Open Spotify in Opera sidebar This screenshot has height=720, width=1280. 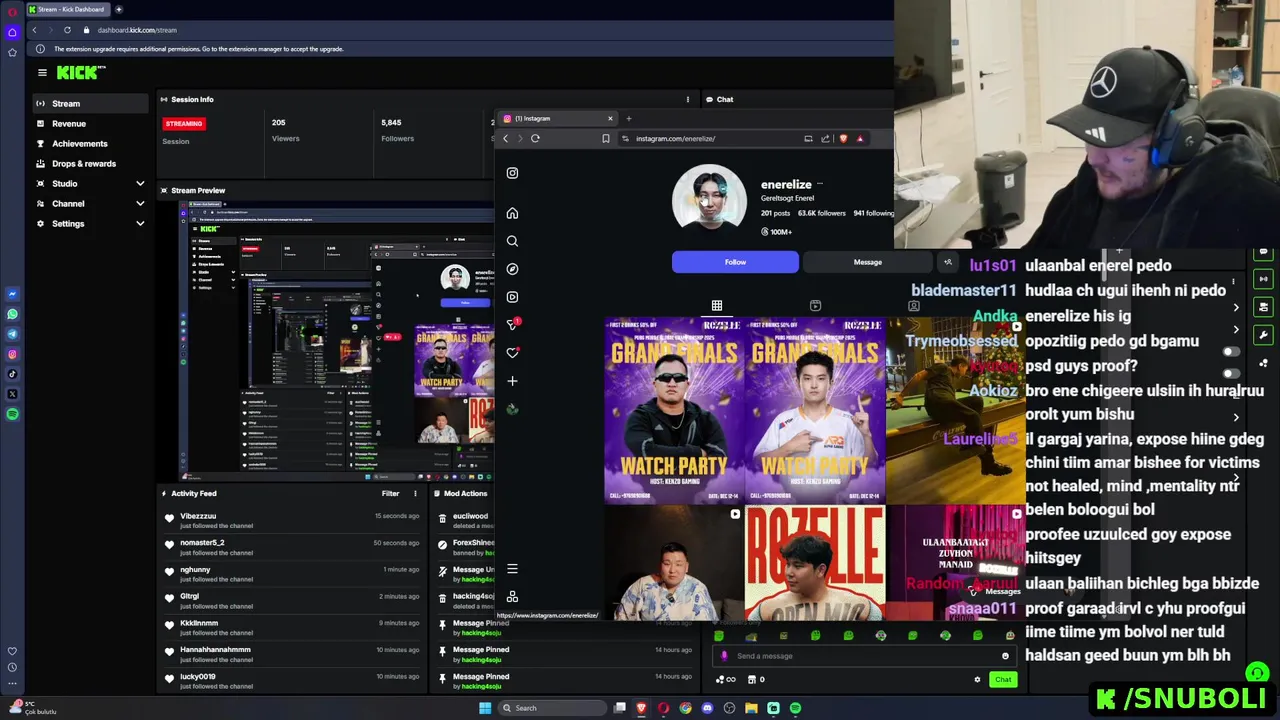click(12, 414)
